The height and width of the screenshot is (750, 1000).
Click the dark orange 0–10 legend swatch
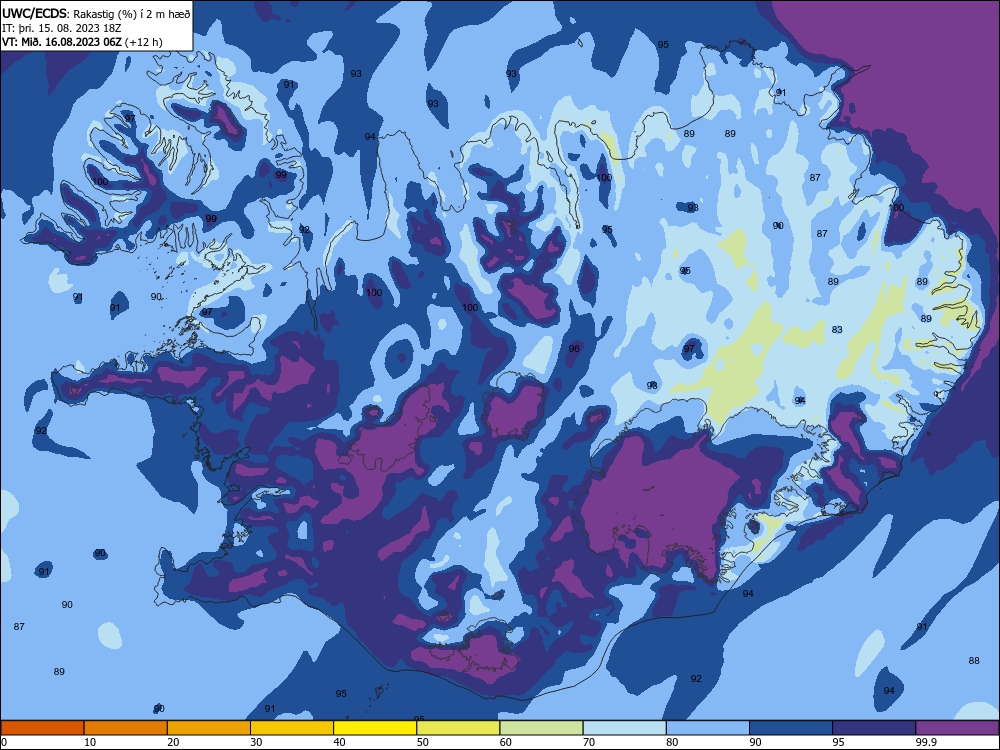(x=42, y=728)
